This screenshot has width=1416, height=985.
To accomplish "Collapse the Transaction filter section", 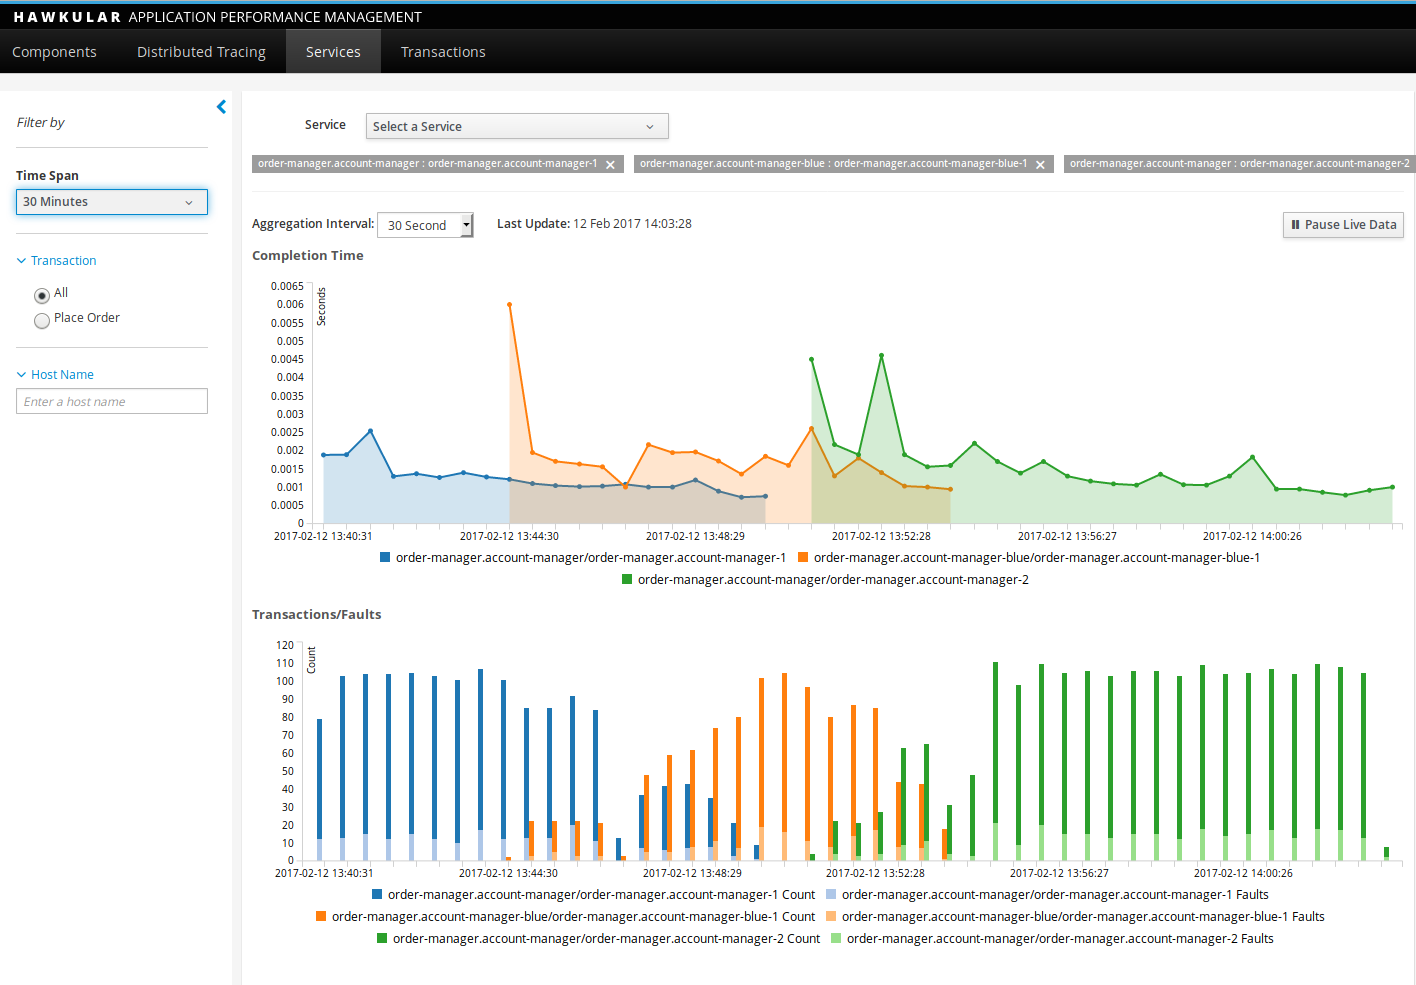I will point(57,261).
